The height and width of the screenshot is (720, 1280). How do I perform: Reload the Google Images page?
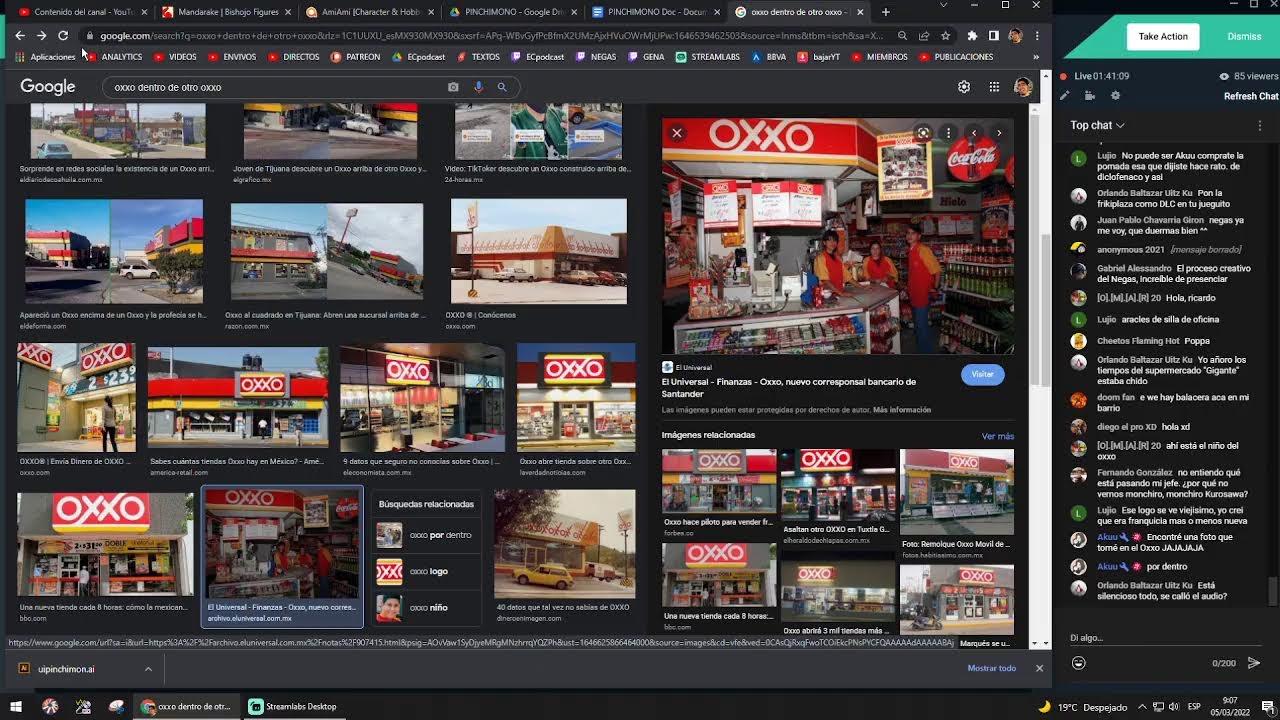63,36
